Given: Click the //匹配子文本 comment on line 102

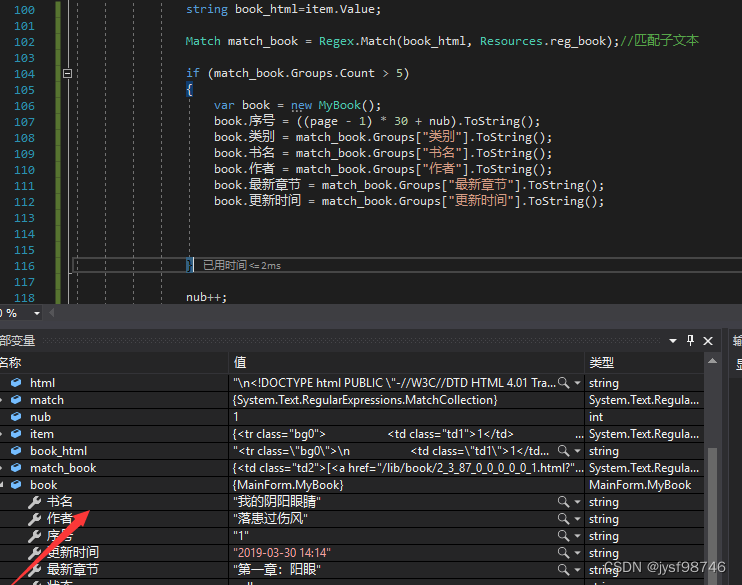Looking at the screenshot, I should coord(659,41).
